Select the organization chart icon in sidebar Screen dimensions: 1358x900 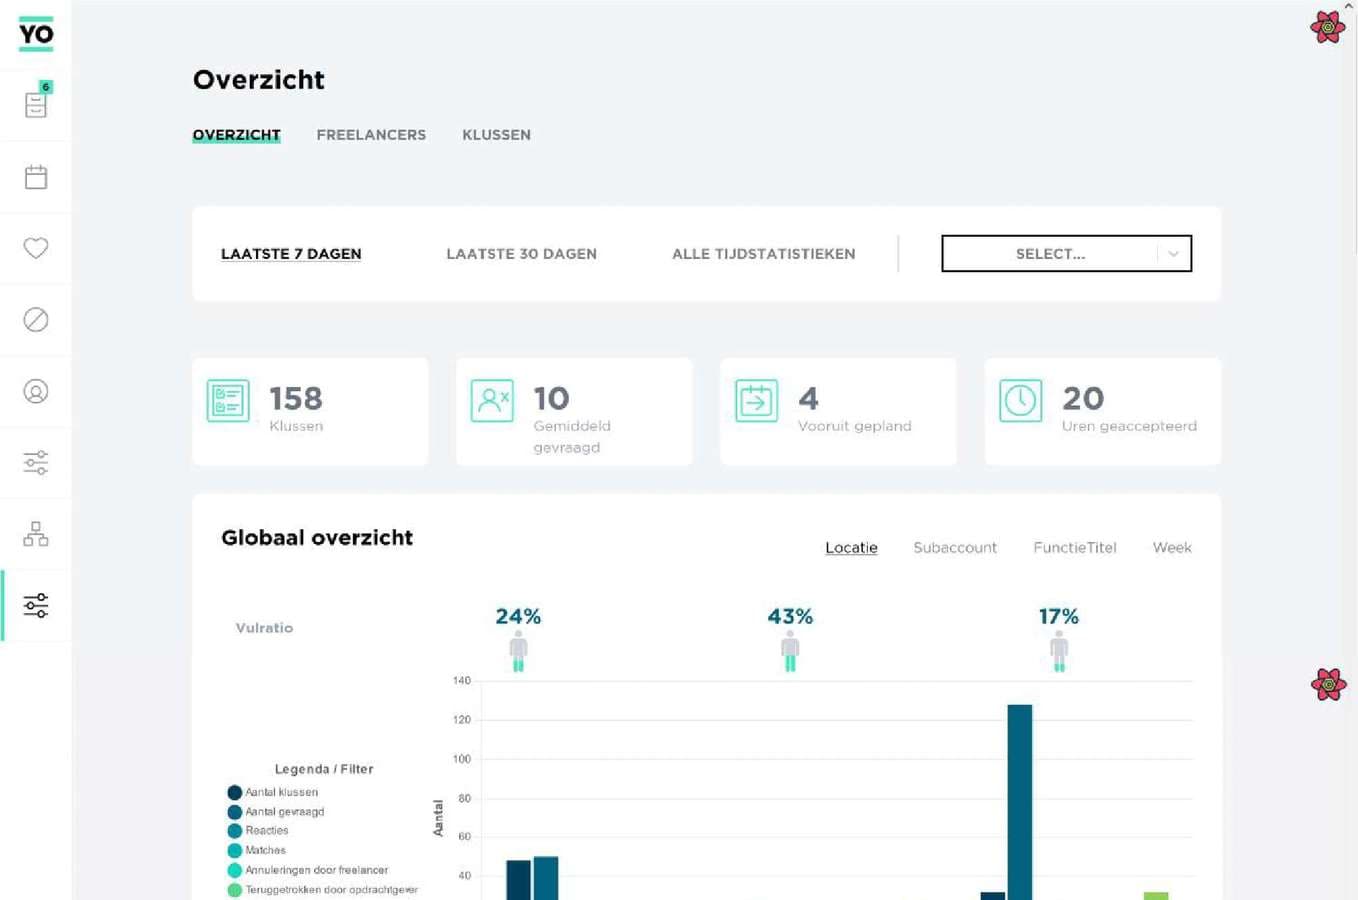click(x=35, y=534)
